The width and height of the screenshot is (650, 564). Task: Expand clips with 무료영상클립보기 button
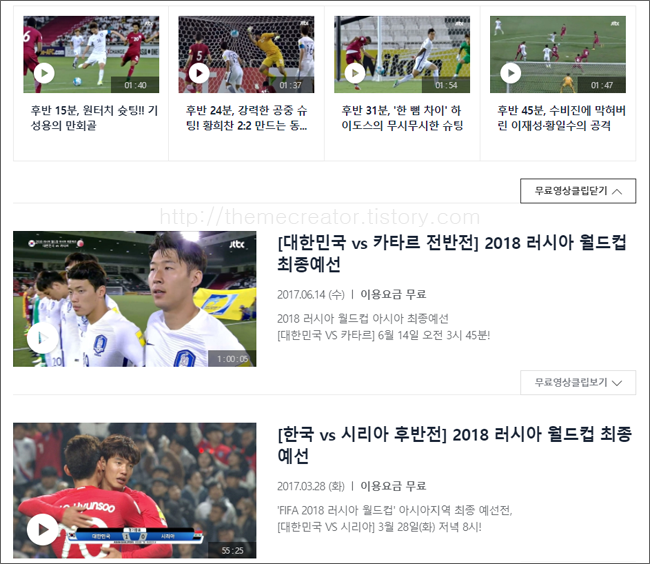pos(578,382)
